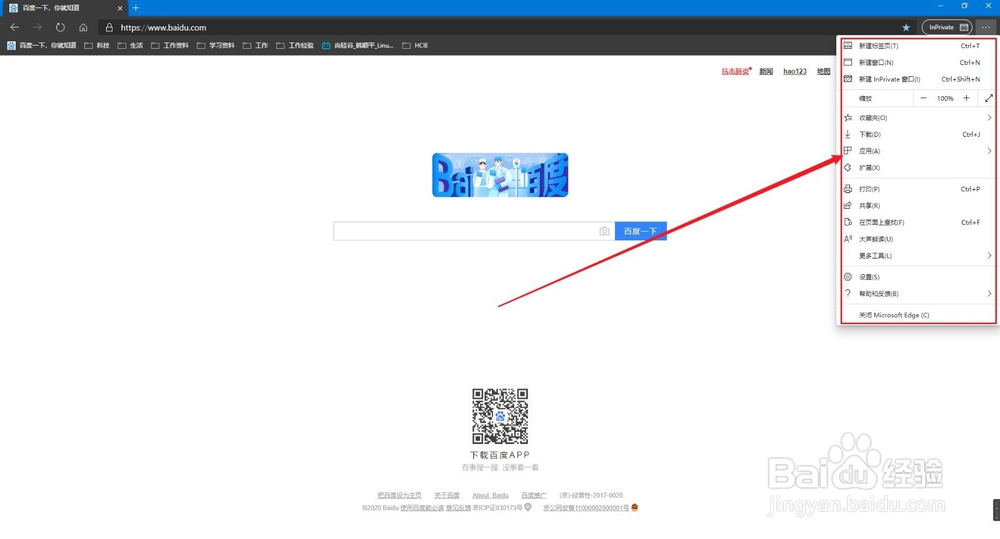View site info via the lock icon
This screenshot has height=539, width=1000.
(109, 27)
